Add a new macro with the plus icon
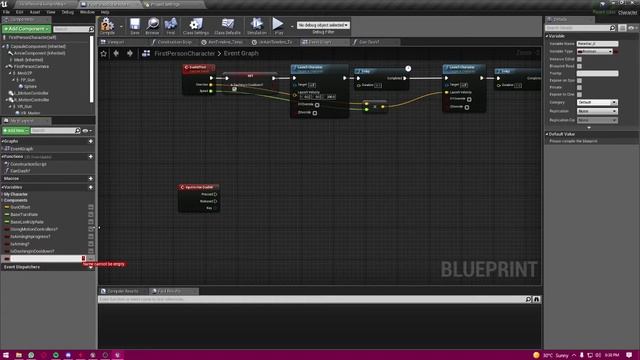The image size is (640, 360). 91,179
